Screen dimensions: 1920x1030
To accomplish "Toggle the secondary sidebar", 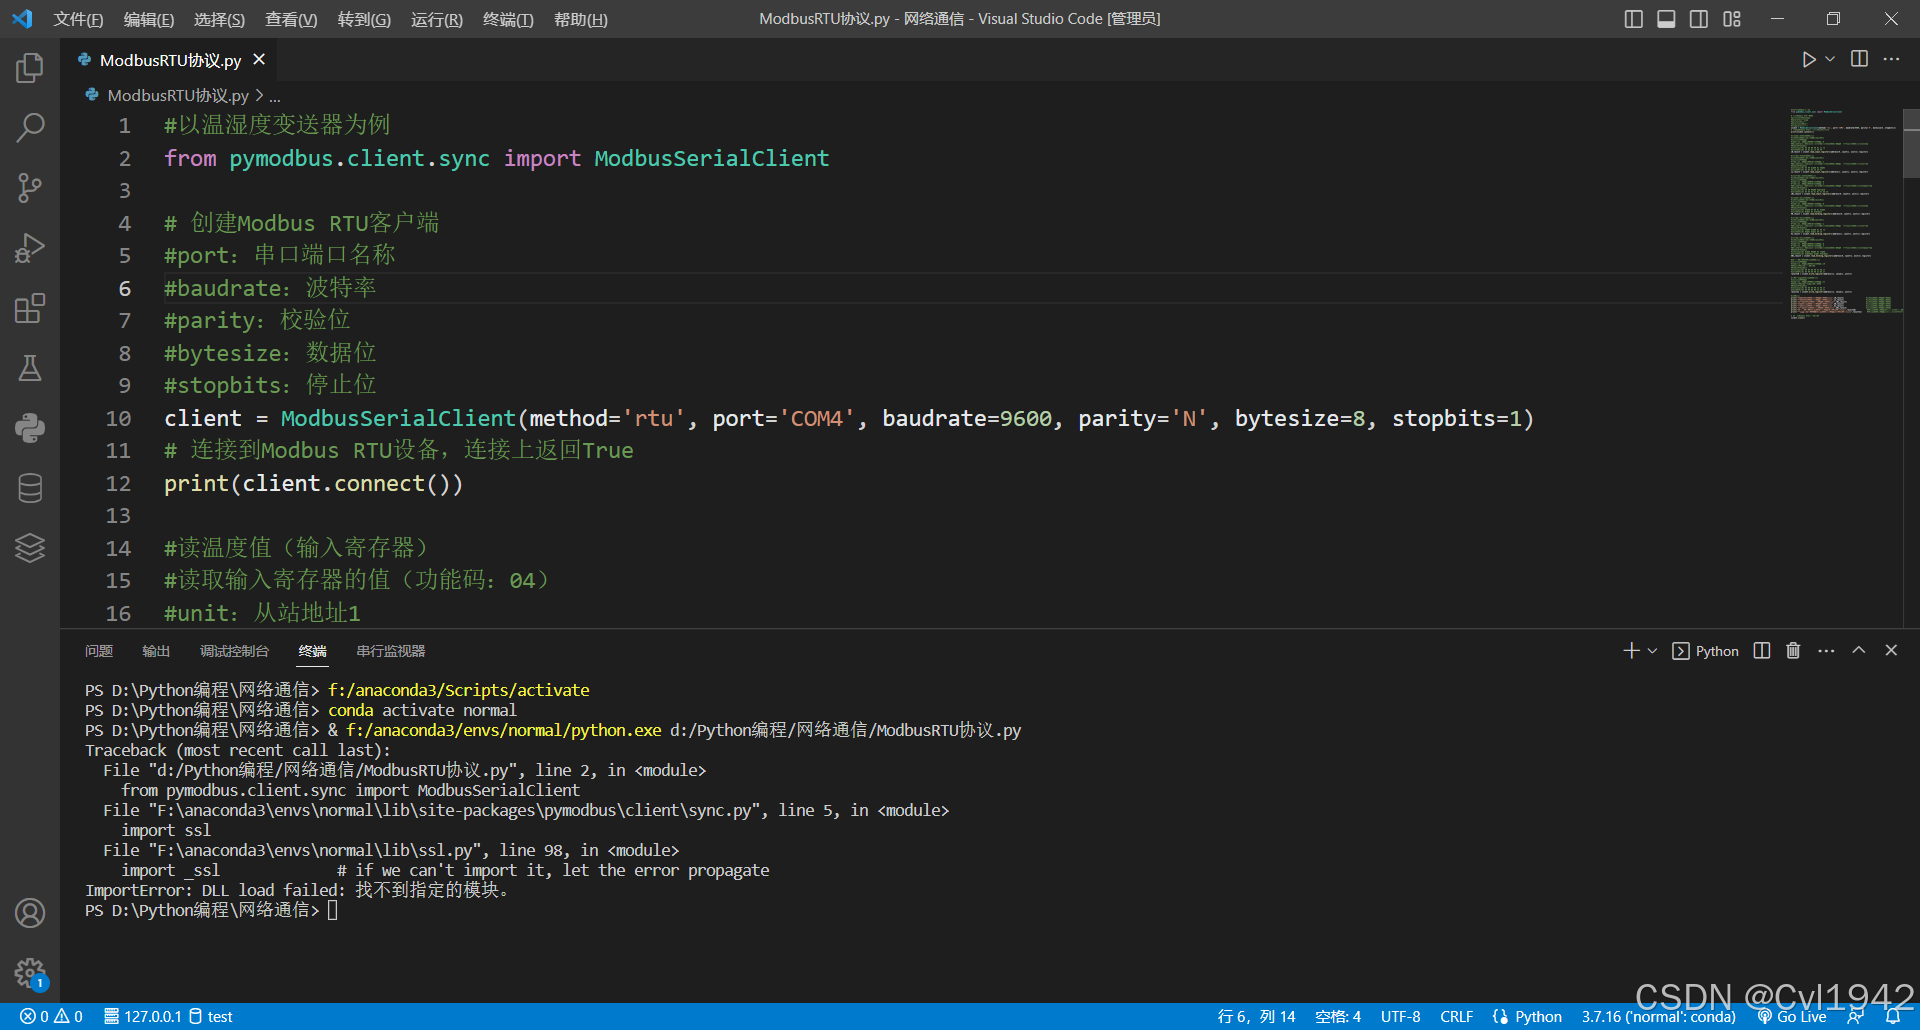I will click(x=1699, y=18).
